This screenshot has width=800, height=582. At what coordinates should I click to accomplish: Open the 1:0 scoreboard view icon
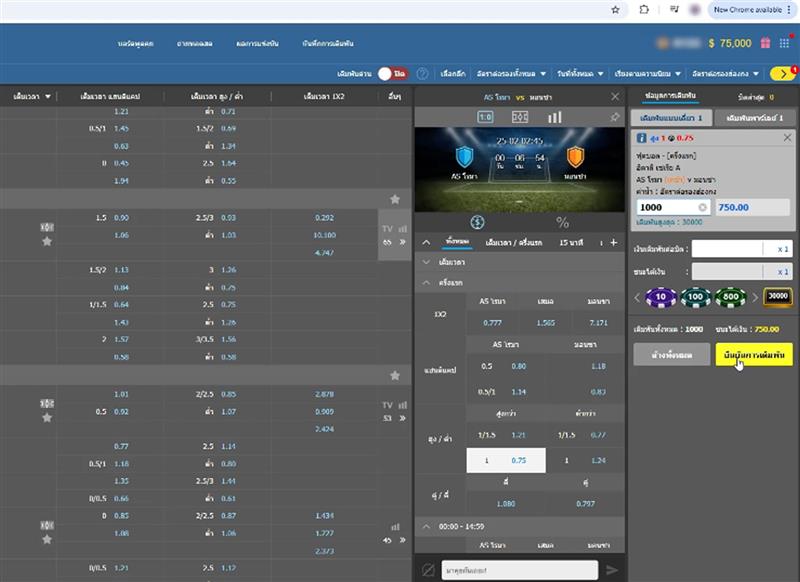[485, 117]
